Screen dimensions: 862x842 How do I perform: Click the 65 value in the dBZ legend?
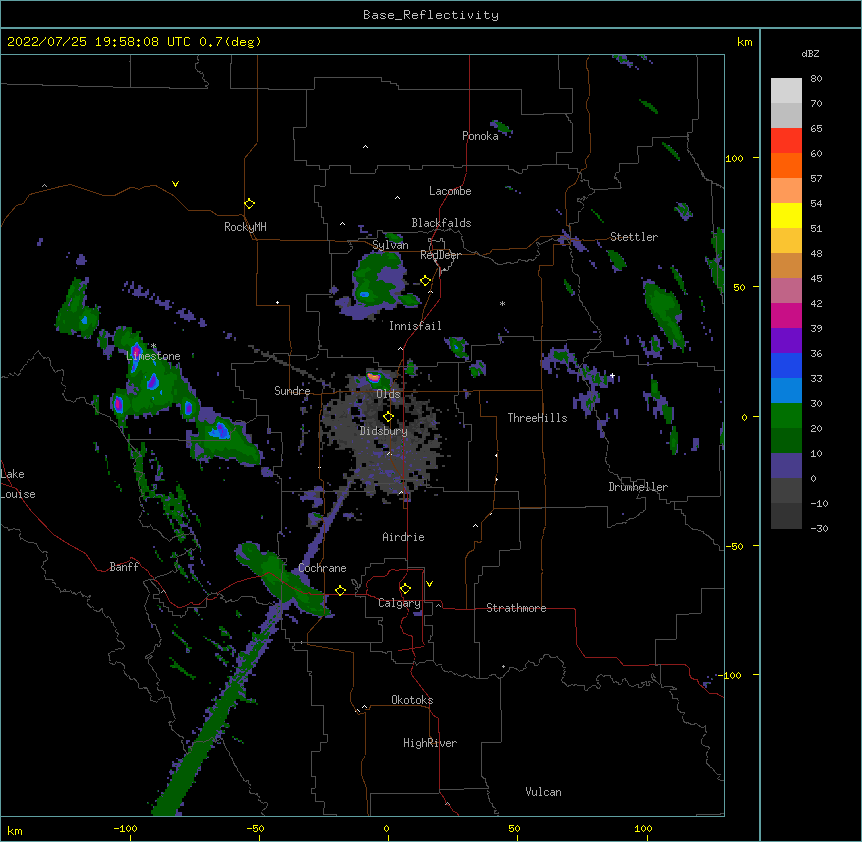pyautogui.click(x=816, y=129)
